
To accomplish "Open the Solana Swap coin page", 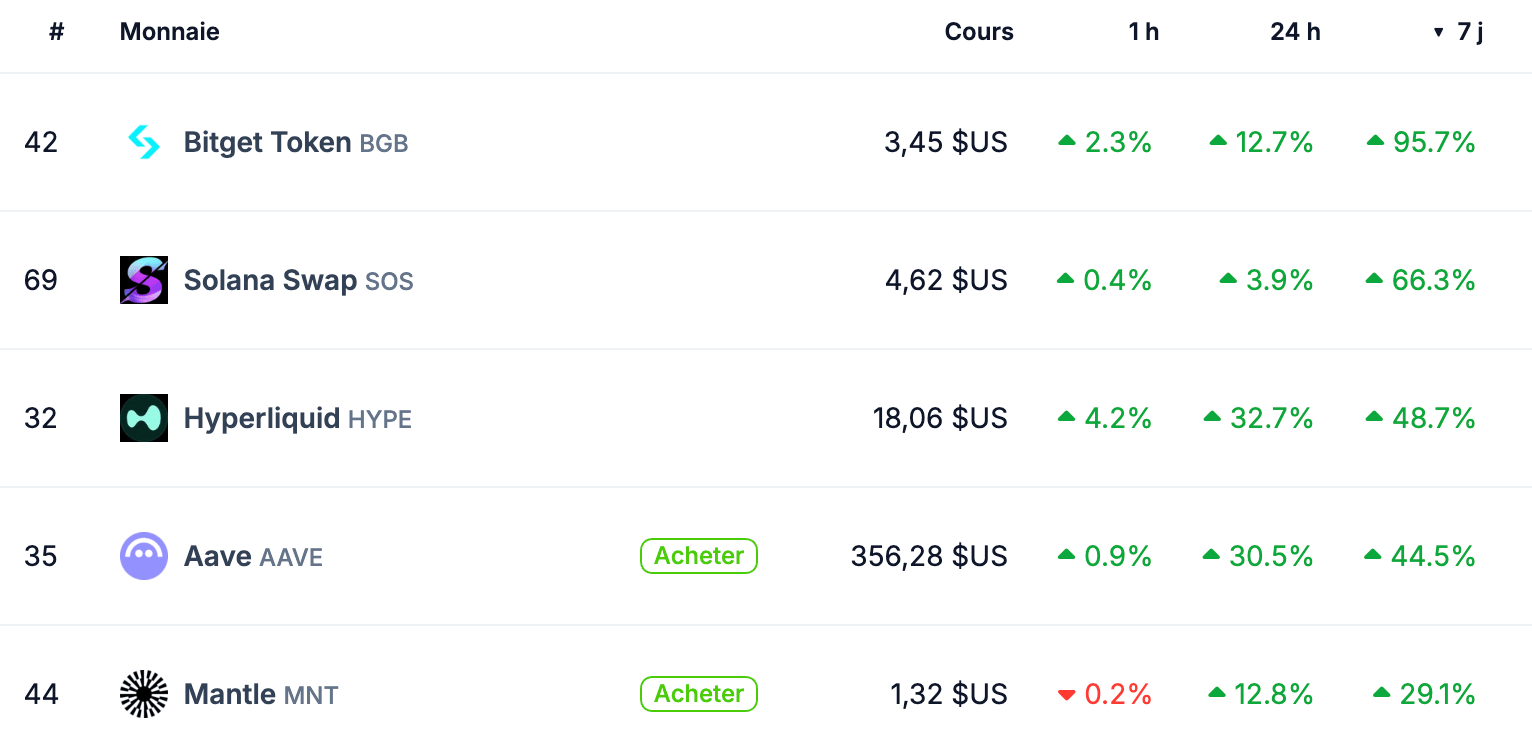I will 270,280.
